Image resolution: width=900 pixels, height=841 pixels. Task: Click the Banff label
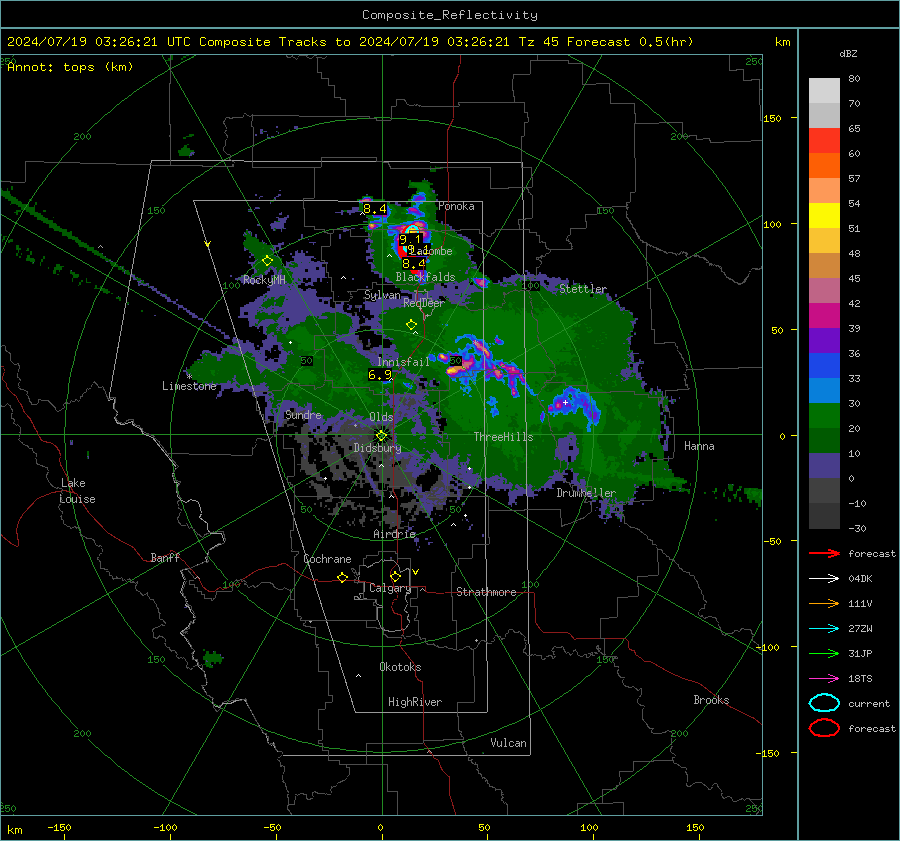coord(165,557)
